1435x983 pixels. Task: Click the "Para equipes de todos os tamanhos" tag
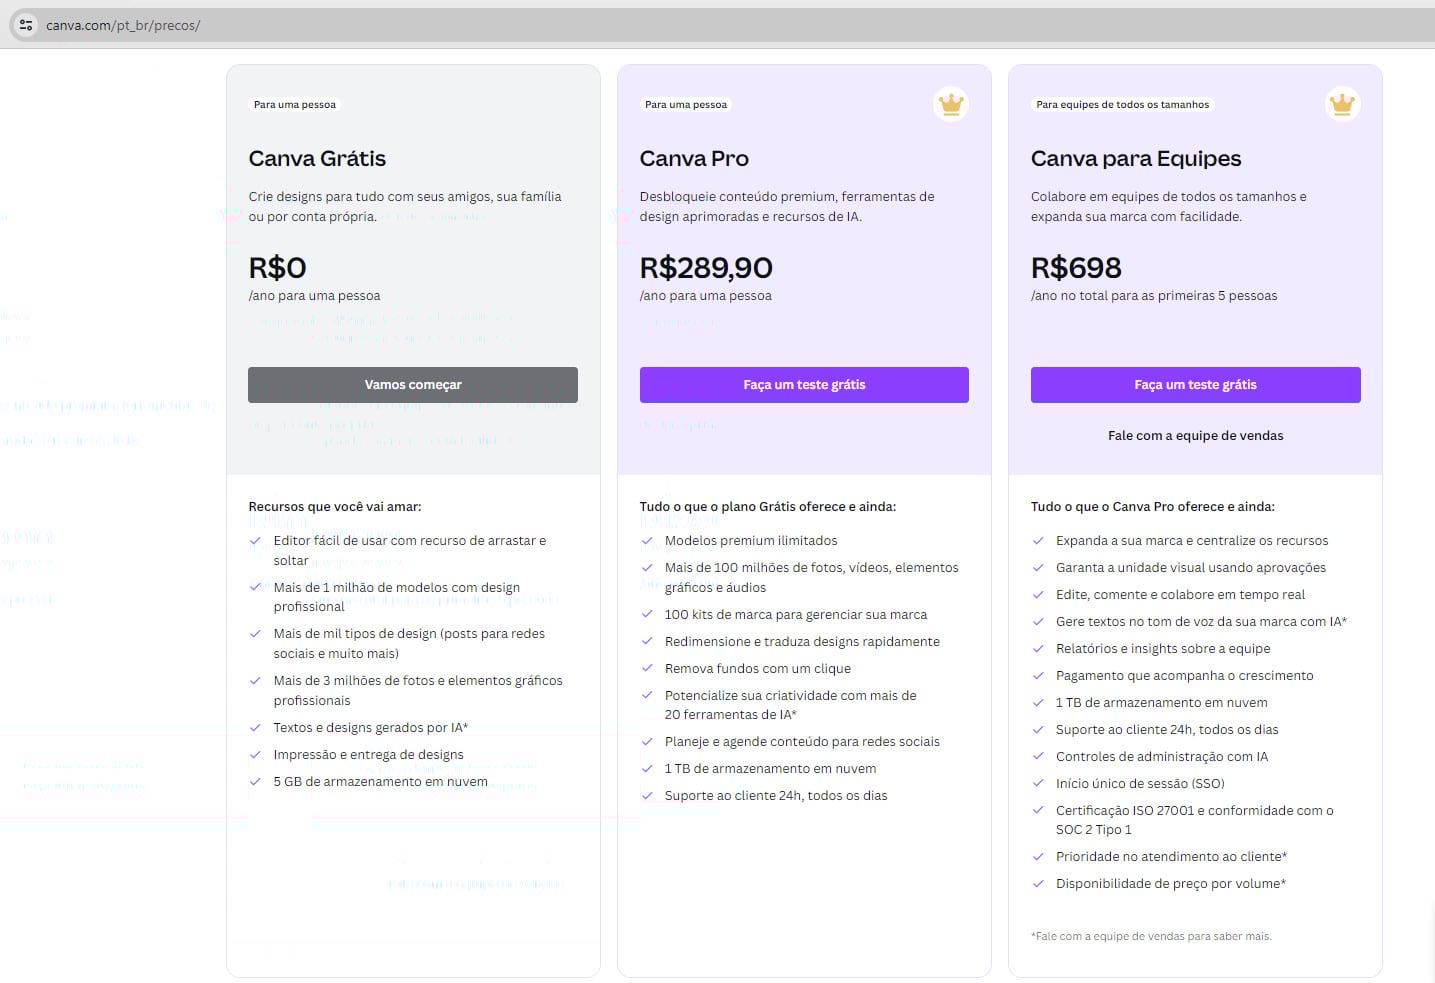coord(1122,105)
